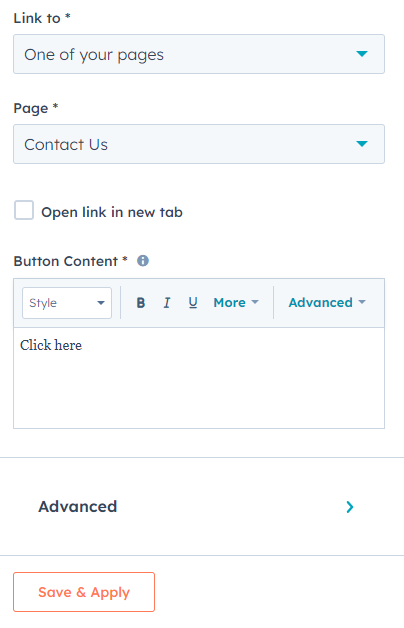Toggle bold formatting in the editor
Viewport: 404px width, 628px height.
coord(141,303)
